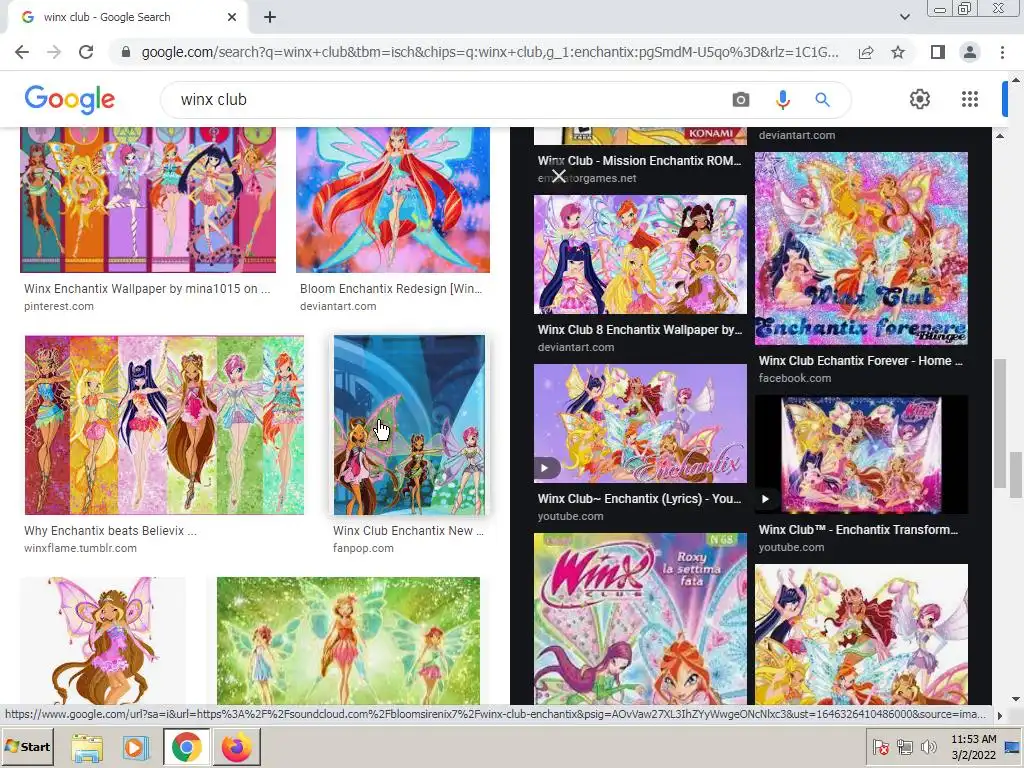Select Winx Club Enchantix New fanpop image
Viewport: 1024px width, 768px height.
pyautogui.click(x=409, y=425)
